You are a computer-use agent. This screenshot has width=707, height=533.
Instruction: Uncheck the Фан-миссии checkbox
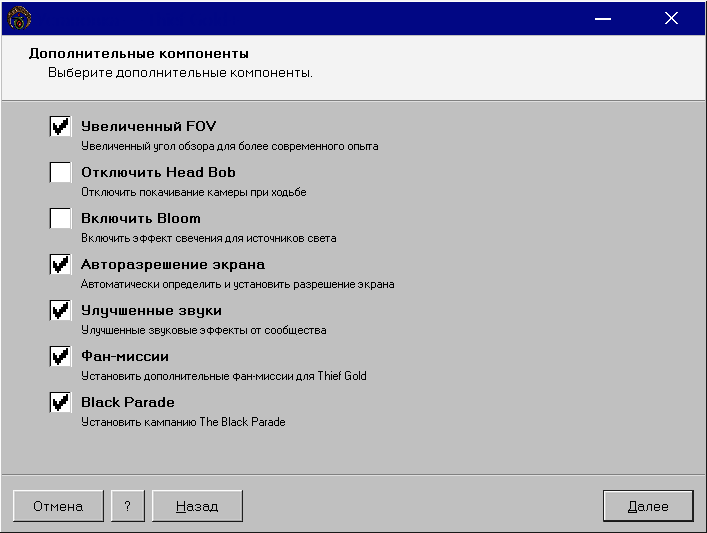pyautogui.click(x=60, y=356)
